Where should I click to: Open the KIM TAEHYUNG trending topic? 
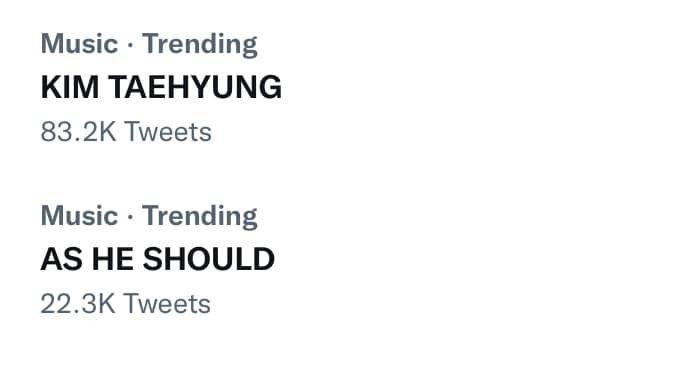(161, 87)
